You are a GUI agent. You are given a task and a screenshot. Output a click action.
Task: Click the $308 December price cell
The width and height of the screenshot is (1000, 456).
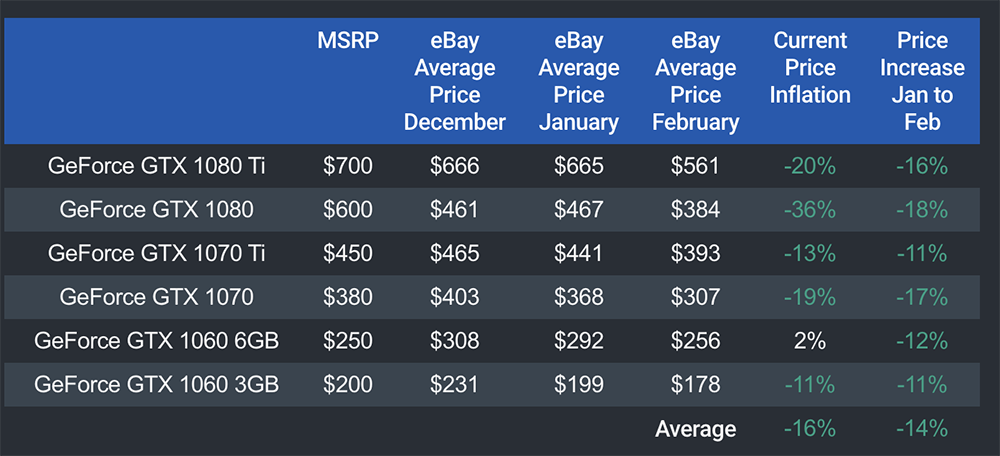tap(455, 341)
